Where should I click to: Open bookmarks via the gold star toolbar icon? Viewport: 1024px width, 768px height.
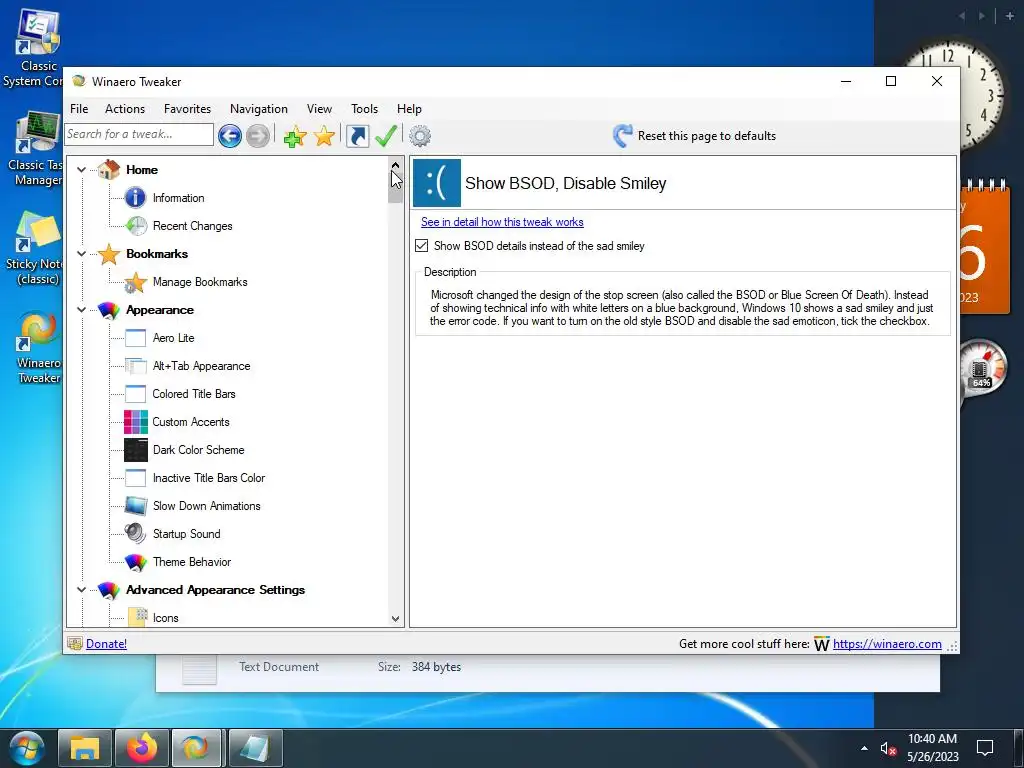324,136
